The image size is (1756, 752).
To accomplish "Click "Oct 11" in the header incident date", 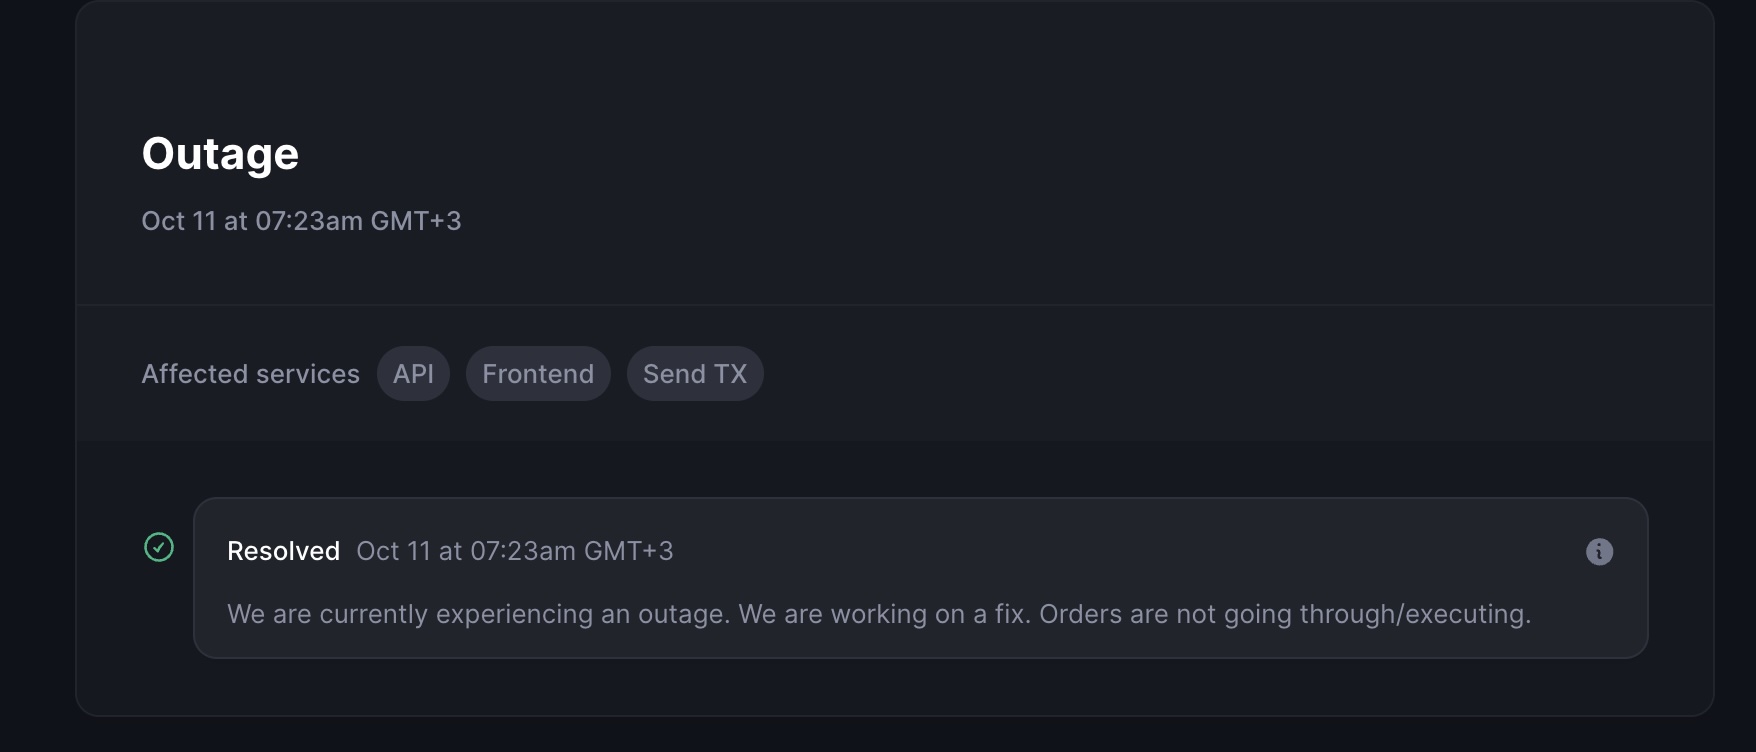I will (178, 221).
